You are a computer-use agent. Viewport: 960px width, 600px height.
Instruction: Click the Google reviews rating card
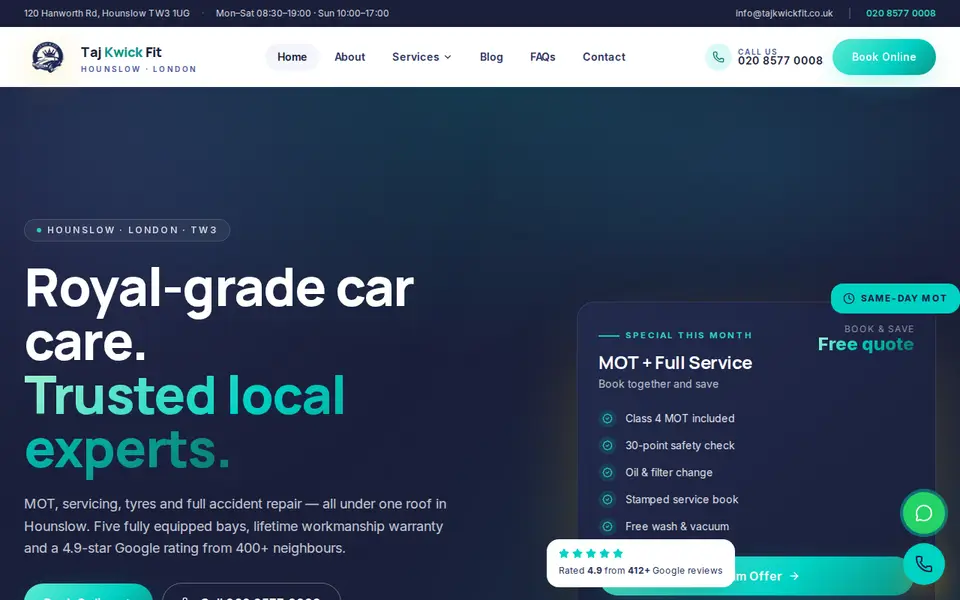coord(640,563)
